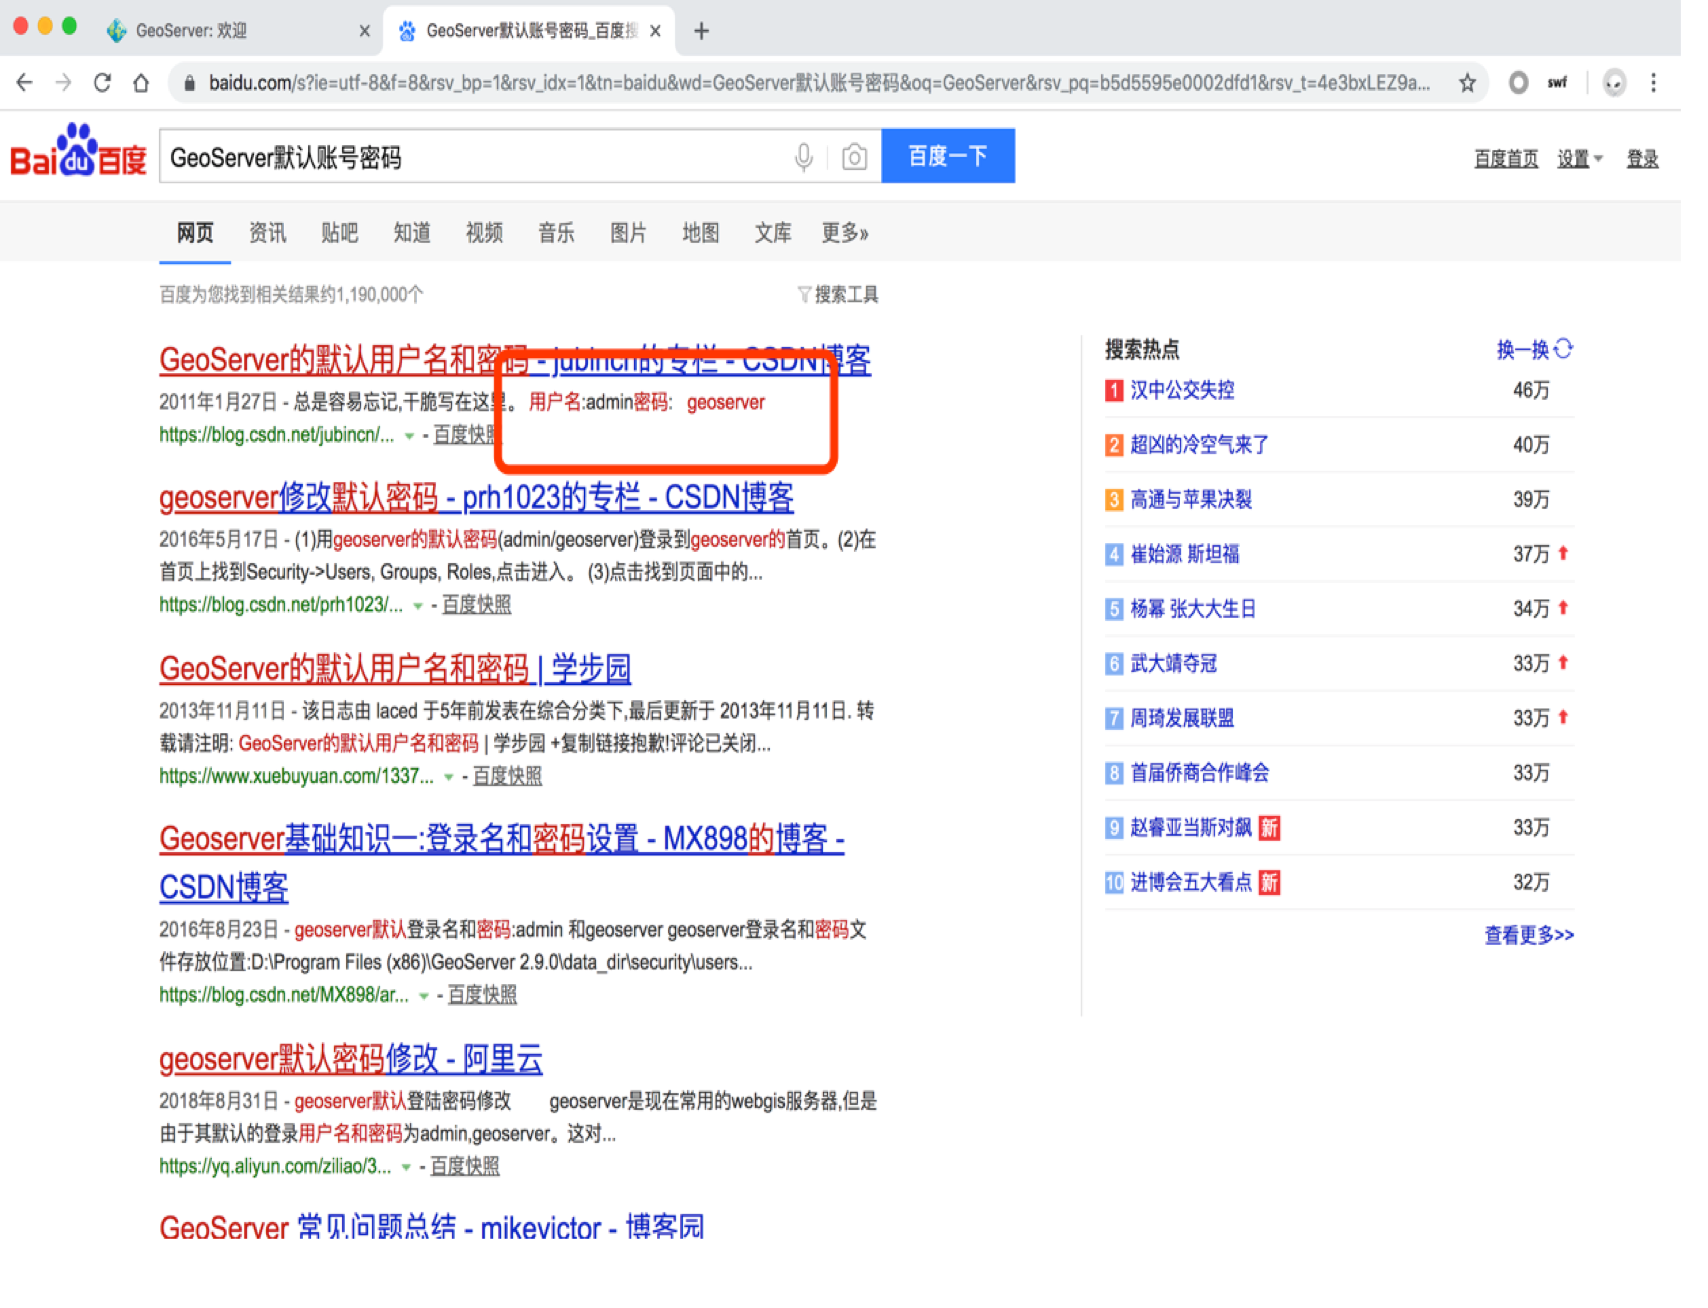Go to browser home using the house icon
The height and width of the screenshot is (1308, 1708).
tap(143, 84)
